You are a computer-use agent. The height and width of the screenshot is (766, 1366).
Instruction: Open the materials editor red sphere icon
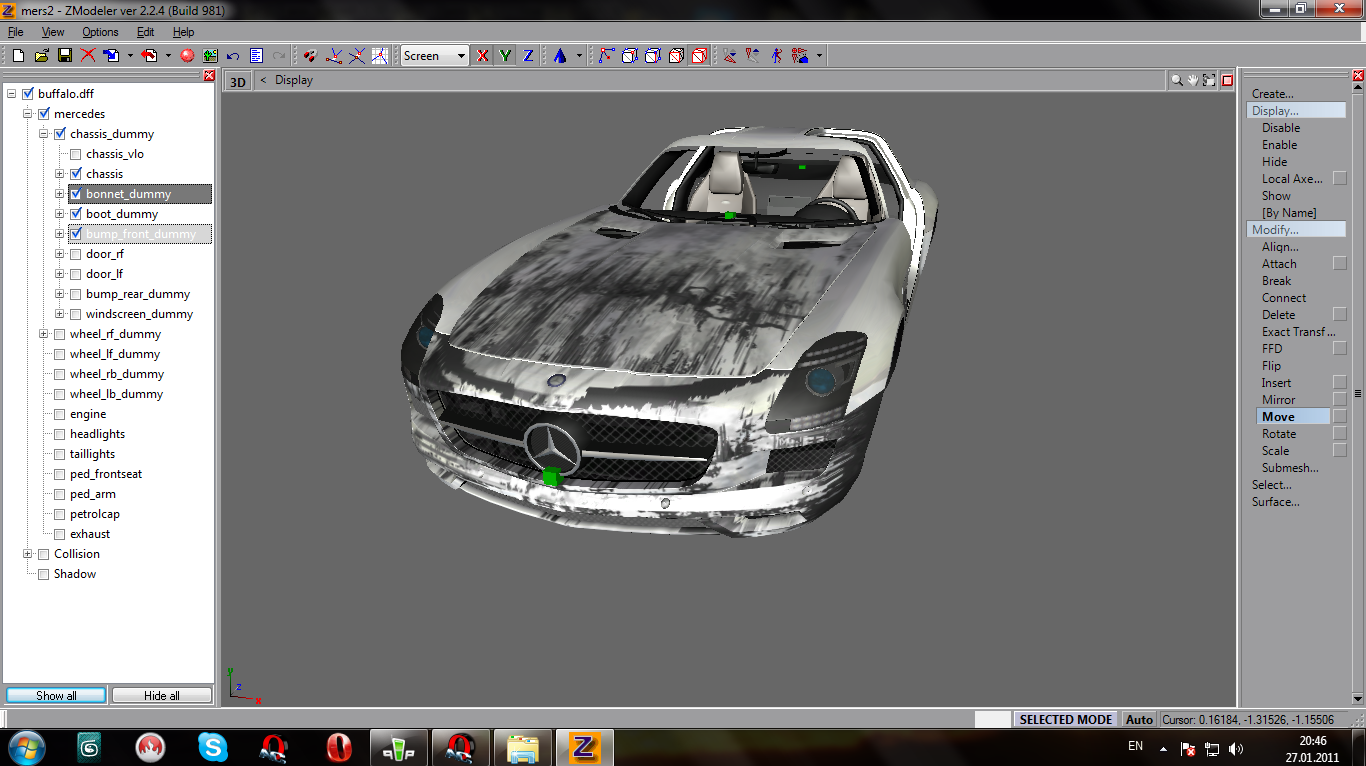click(187, 56)
